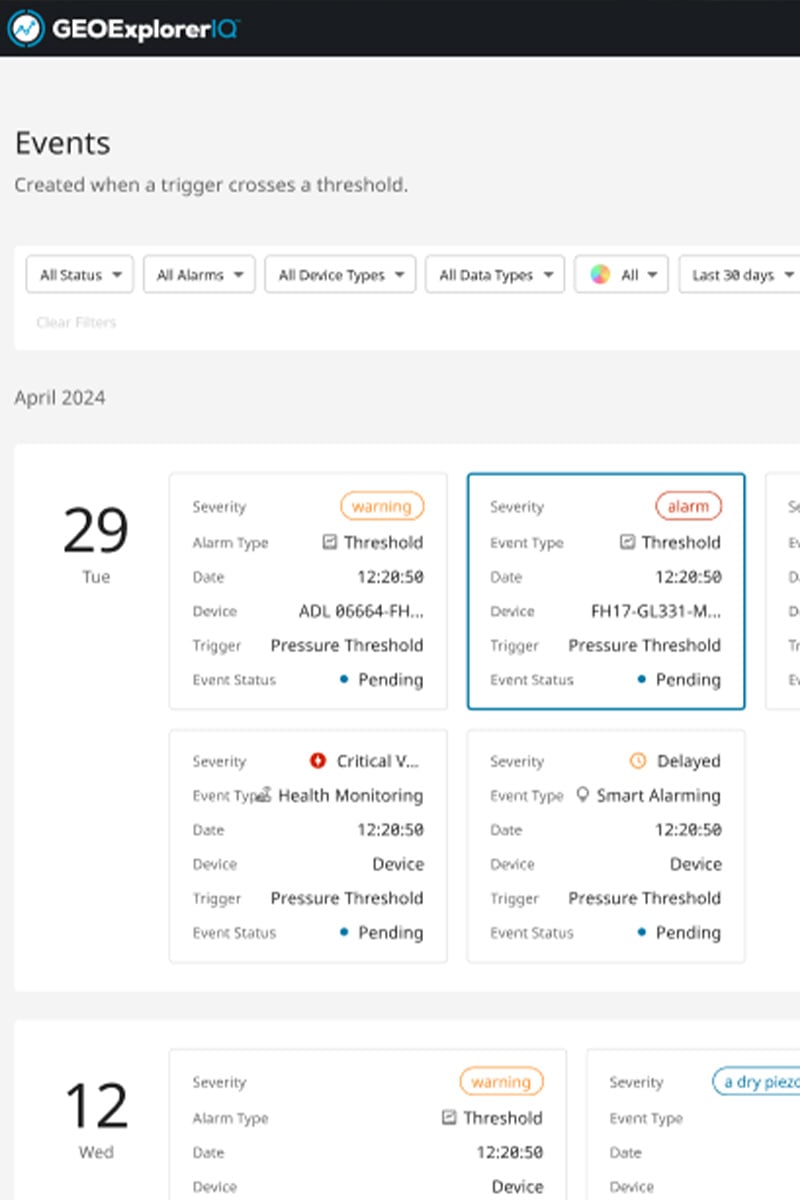Click the Smart Alarming lightbulb icon

click(582, 796)
